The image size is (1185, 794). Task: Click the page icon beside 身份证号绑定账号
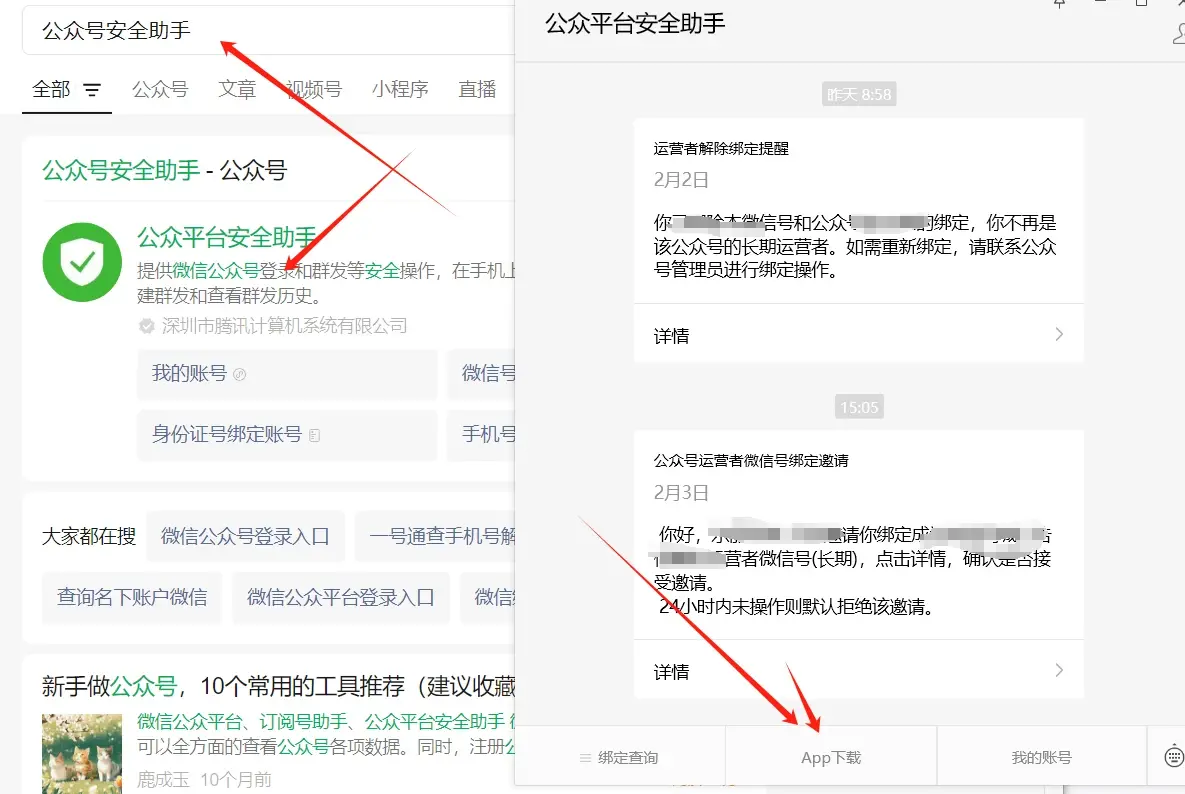click(x=314, y=435)
